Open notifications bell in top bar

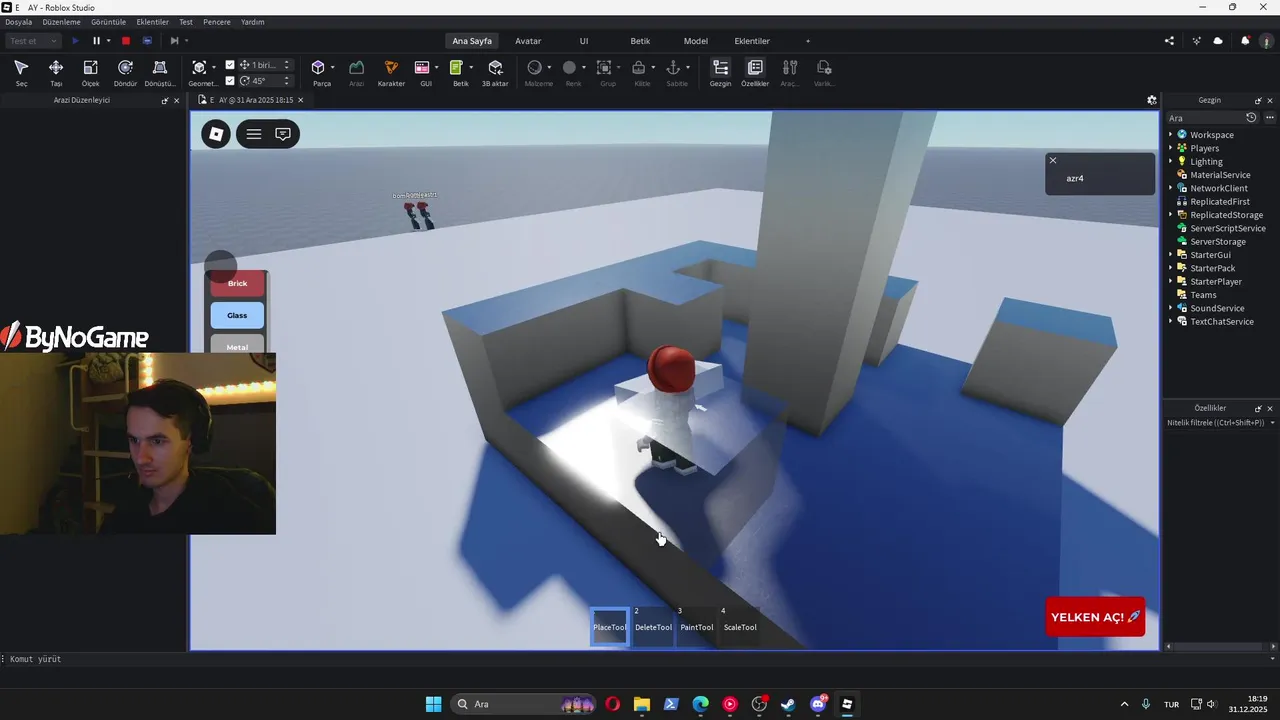[x=1245, y=41]
